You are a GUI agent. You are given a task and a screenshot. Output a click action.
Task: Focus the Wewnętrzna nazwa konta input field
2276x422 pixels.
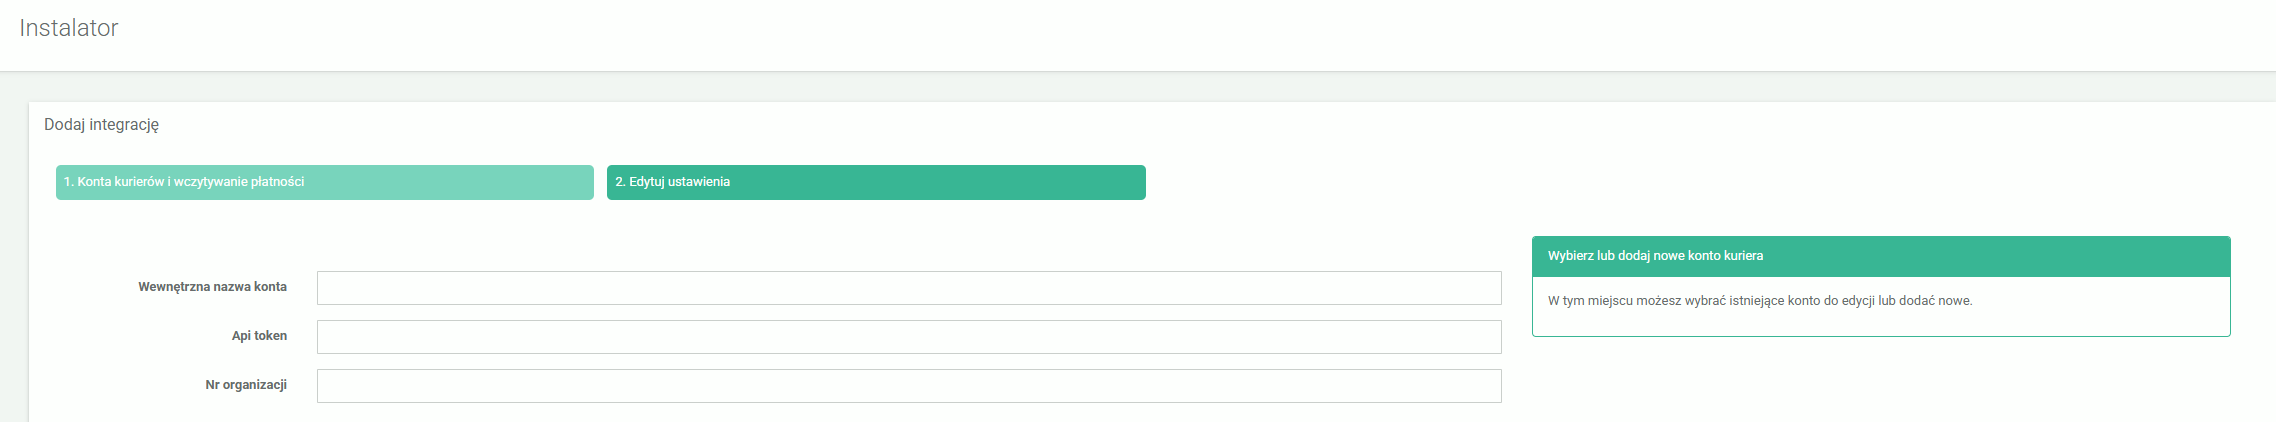(x=908, y=288)
